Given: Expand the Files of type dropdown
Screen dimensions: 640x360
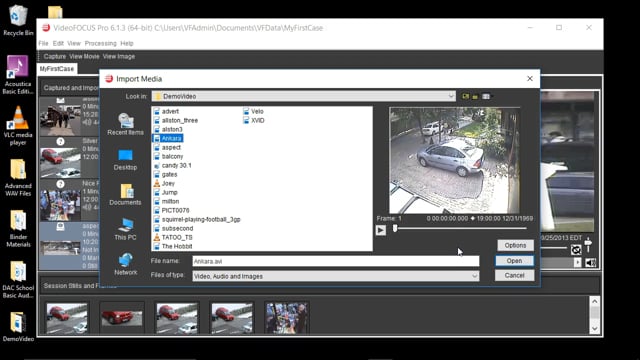Looking at the screenshot, I should pyautogui.click(x=474, y=276).
